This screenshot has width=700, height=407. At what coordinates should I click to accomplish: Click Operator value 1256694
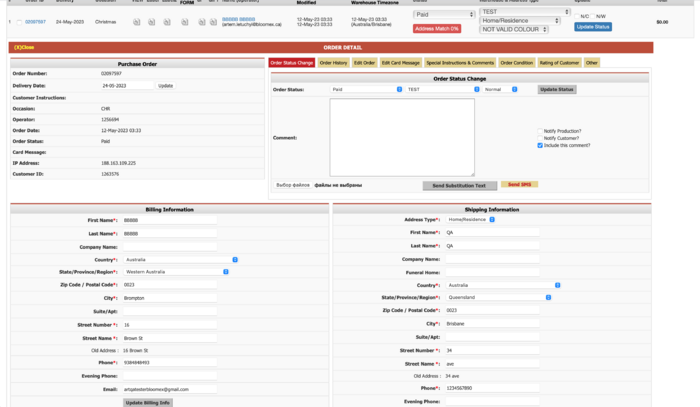tap(110, 120)
